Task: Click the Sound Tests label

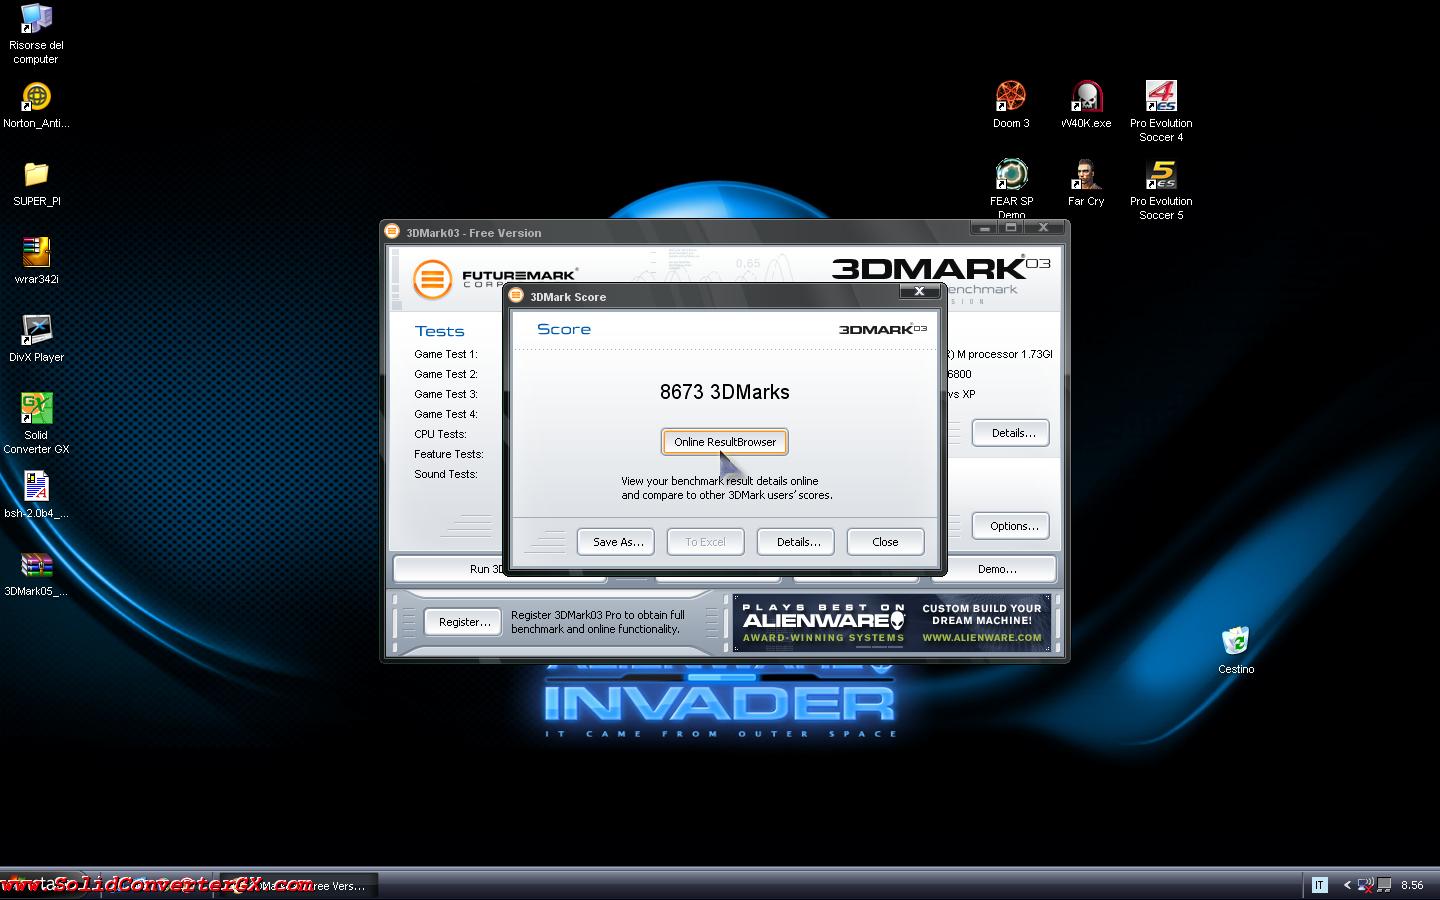Action: [x=446, y=474]
